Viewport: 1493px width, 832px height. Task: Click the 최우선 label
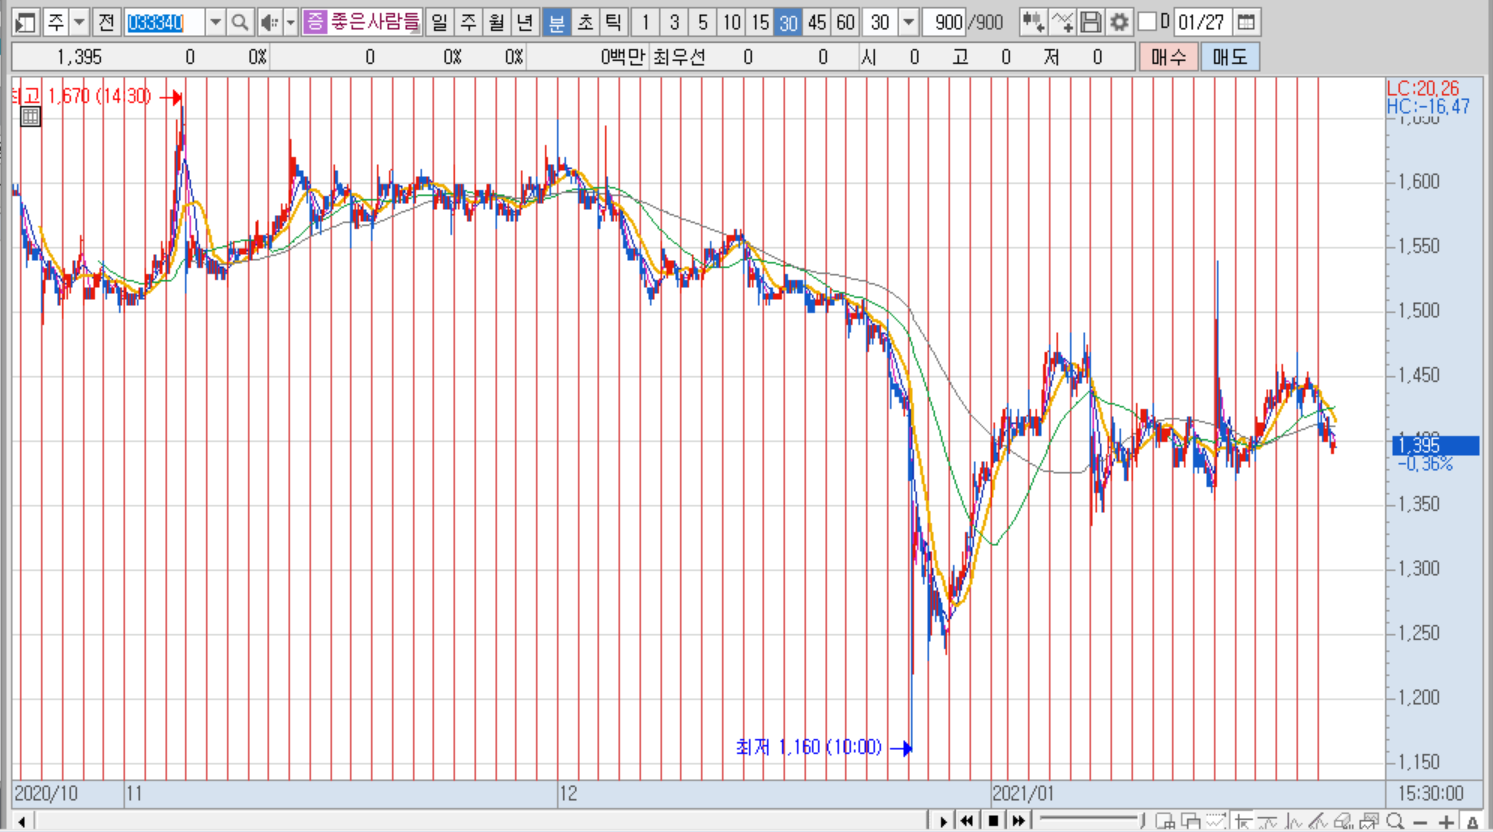679,57
